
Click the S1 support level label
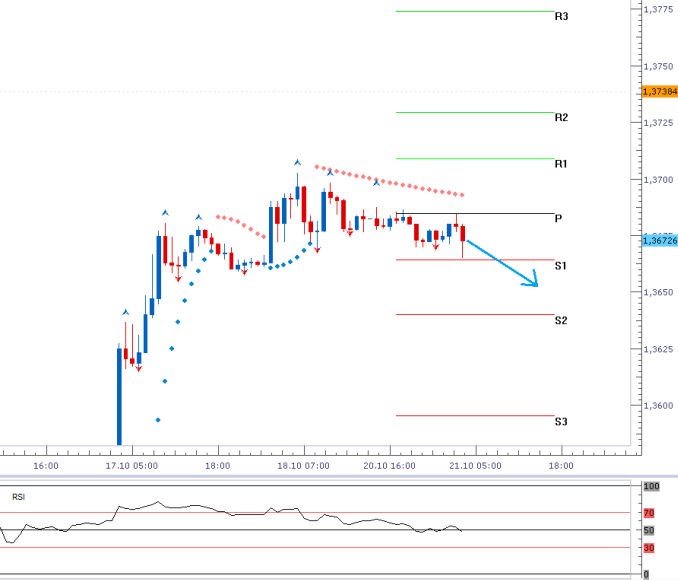coord(560,266)
